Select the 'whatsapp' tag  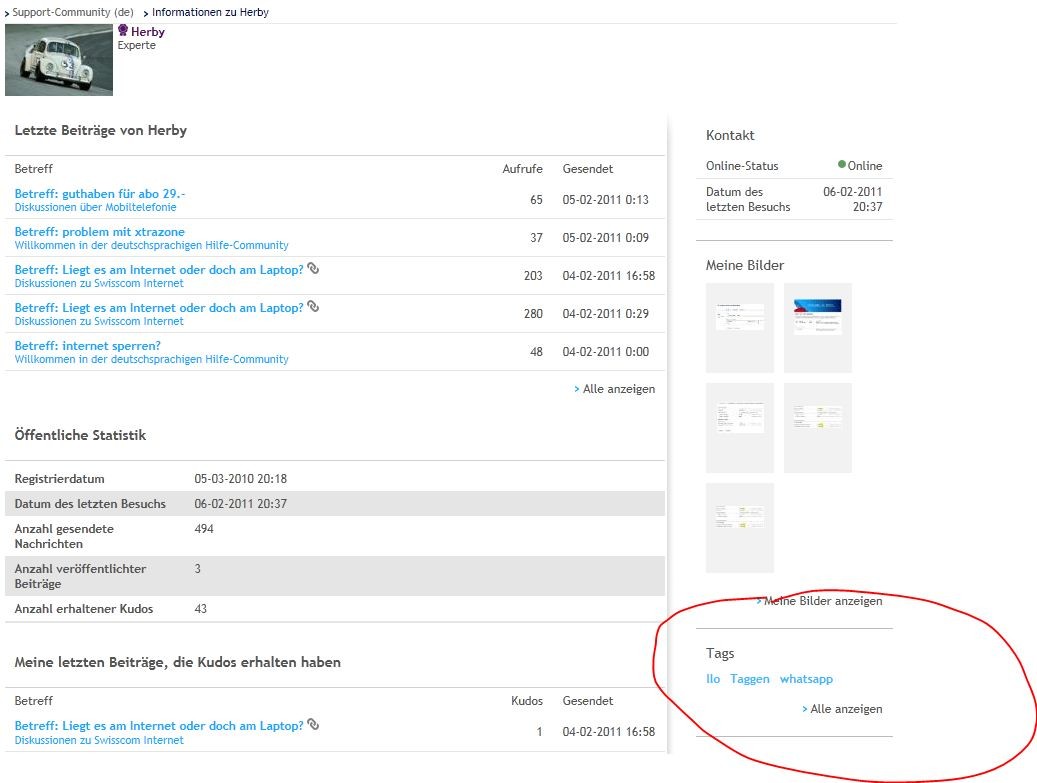[806, 679]
